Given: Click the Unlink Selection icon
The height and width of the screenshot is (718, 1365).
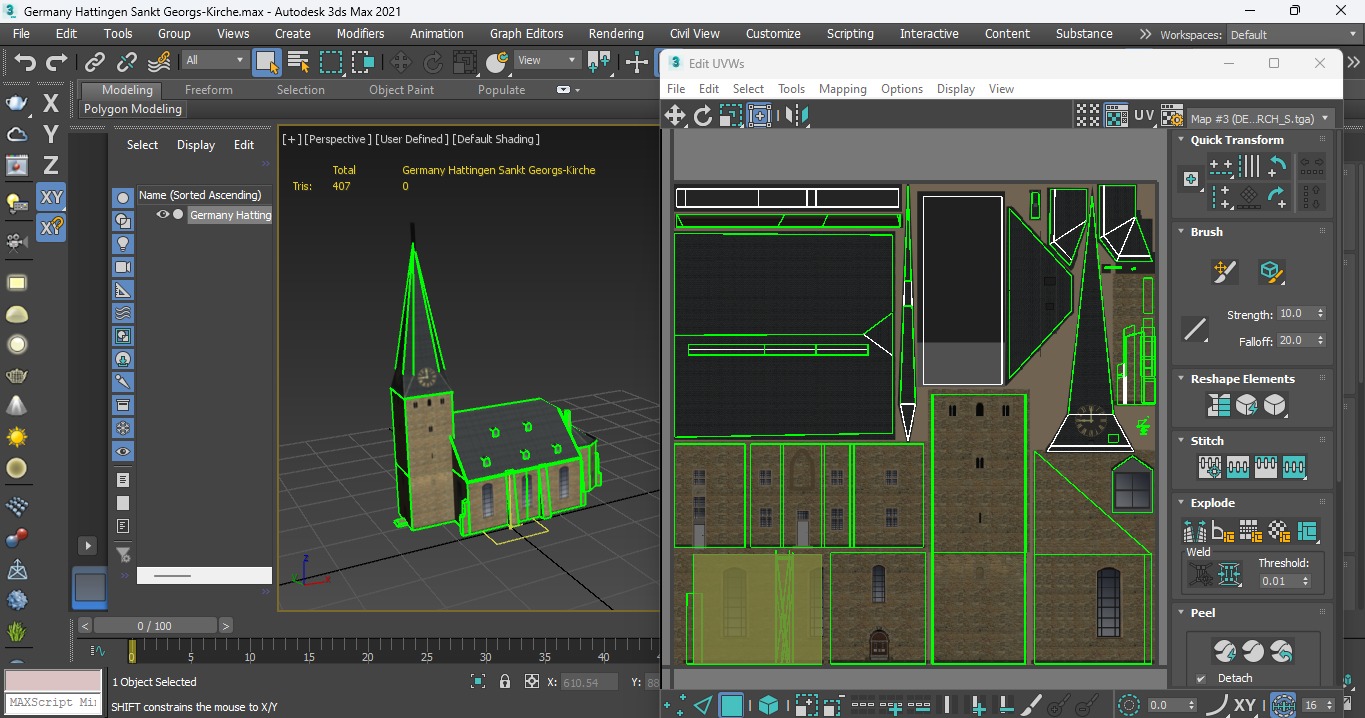Looking at the screenshot, I should [x=127, y=62].
